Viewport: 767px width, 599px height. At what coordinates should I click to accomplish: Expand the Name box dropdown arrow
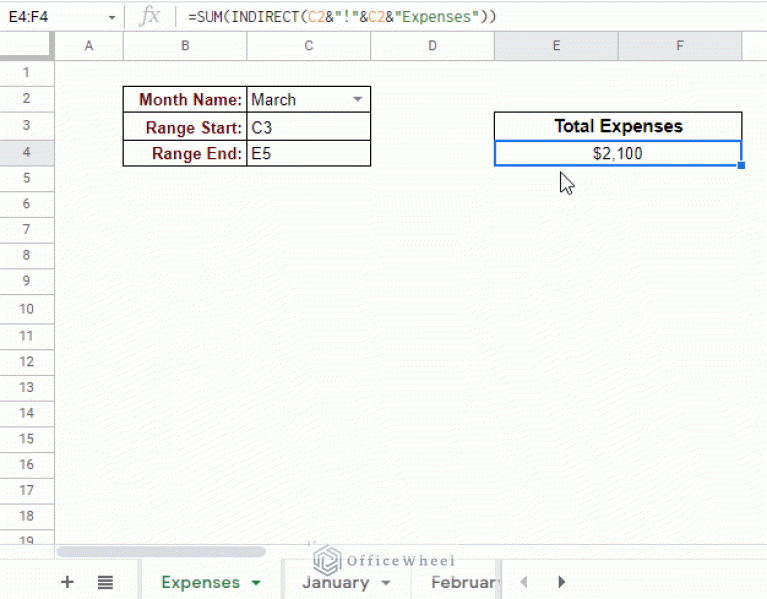112,17
